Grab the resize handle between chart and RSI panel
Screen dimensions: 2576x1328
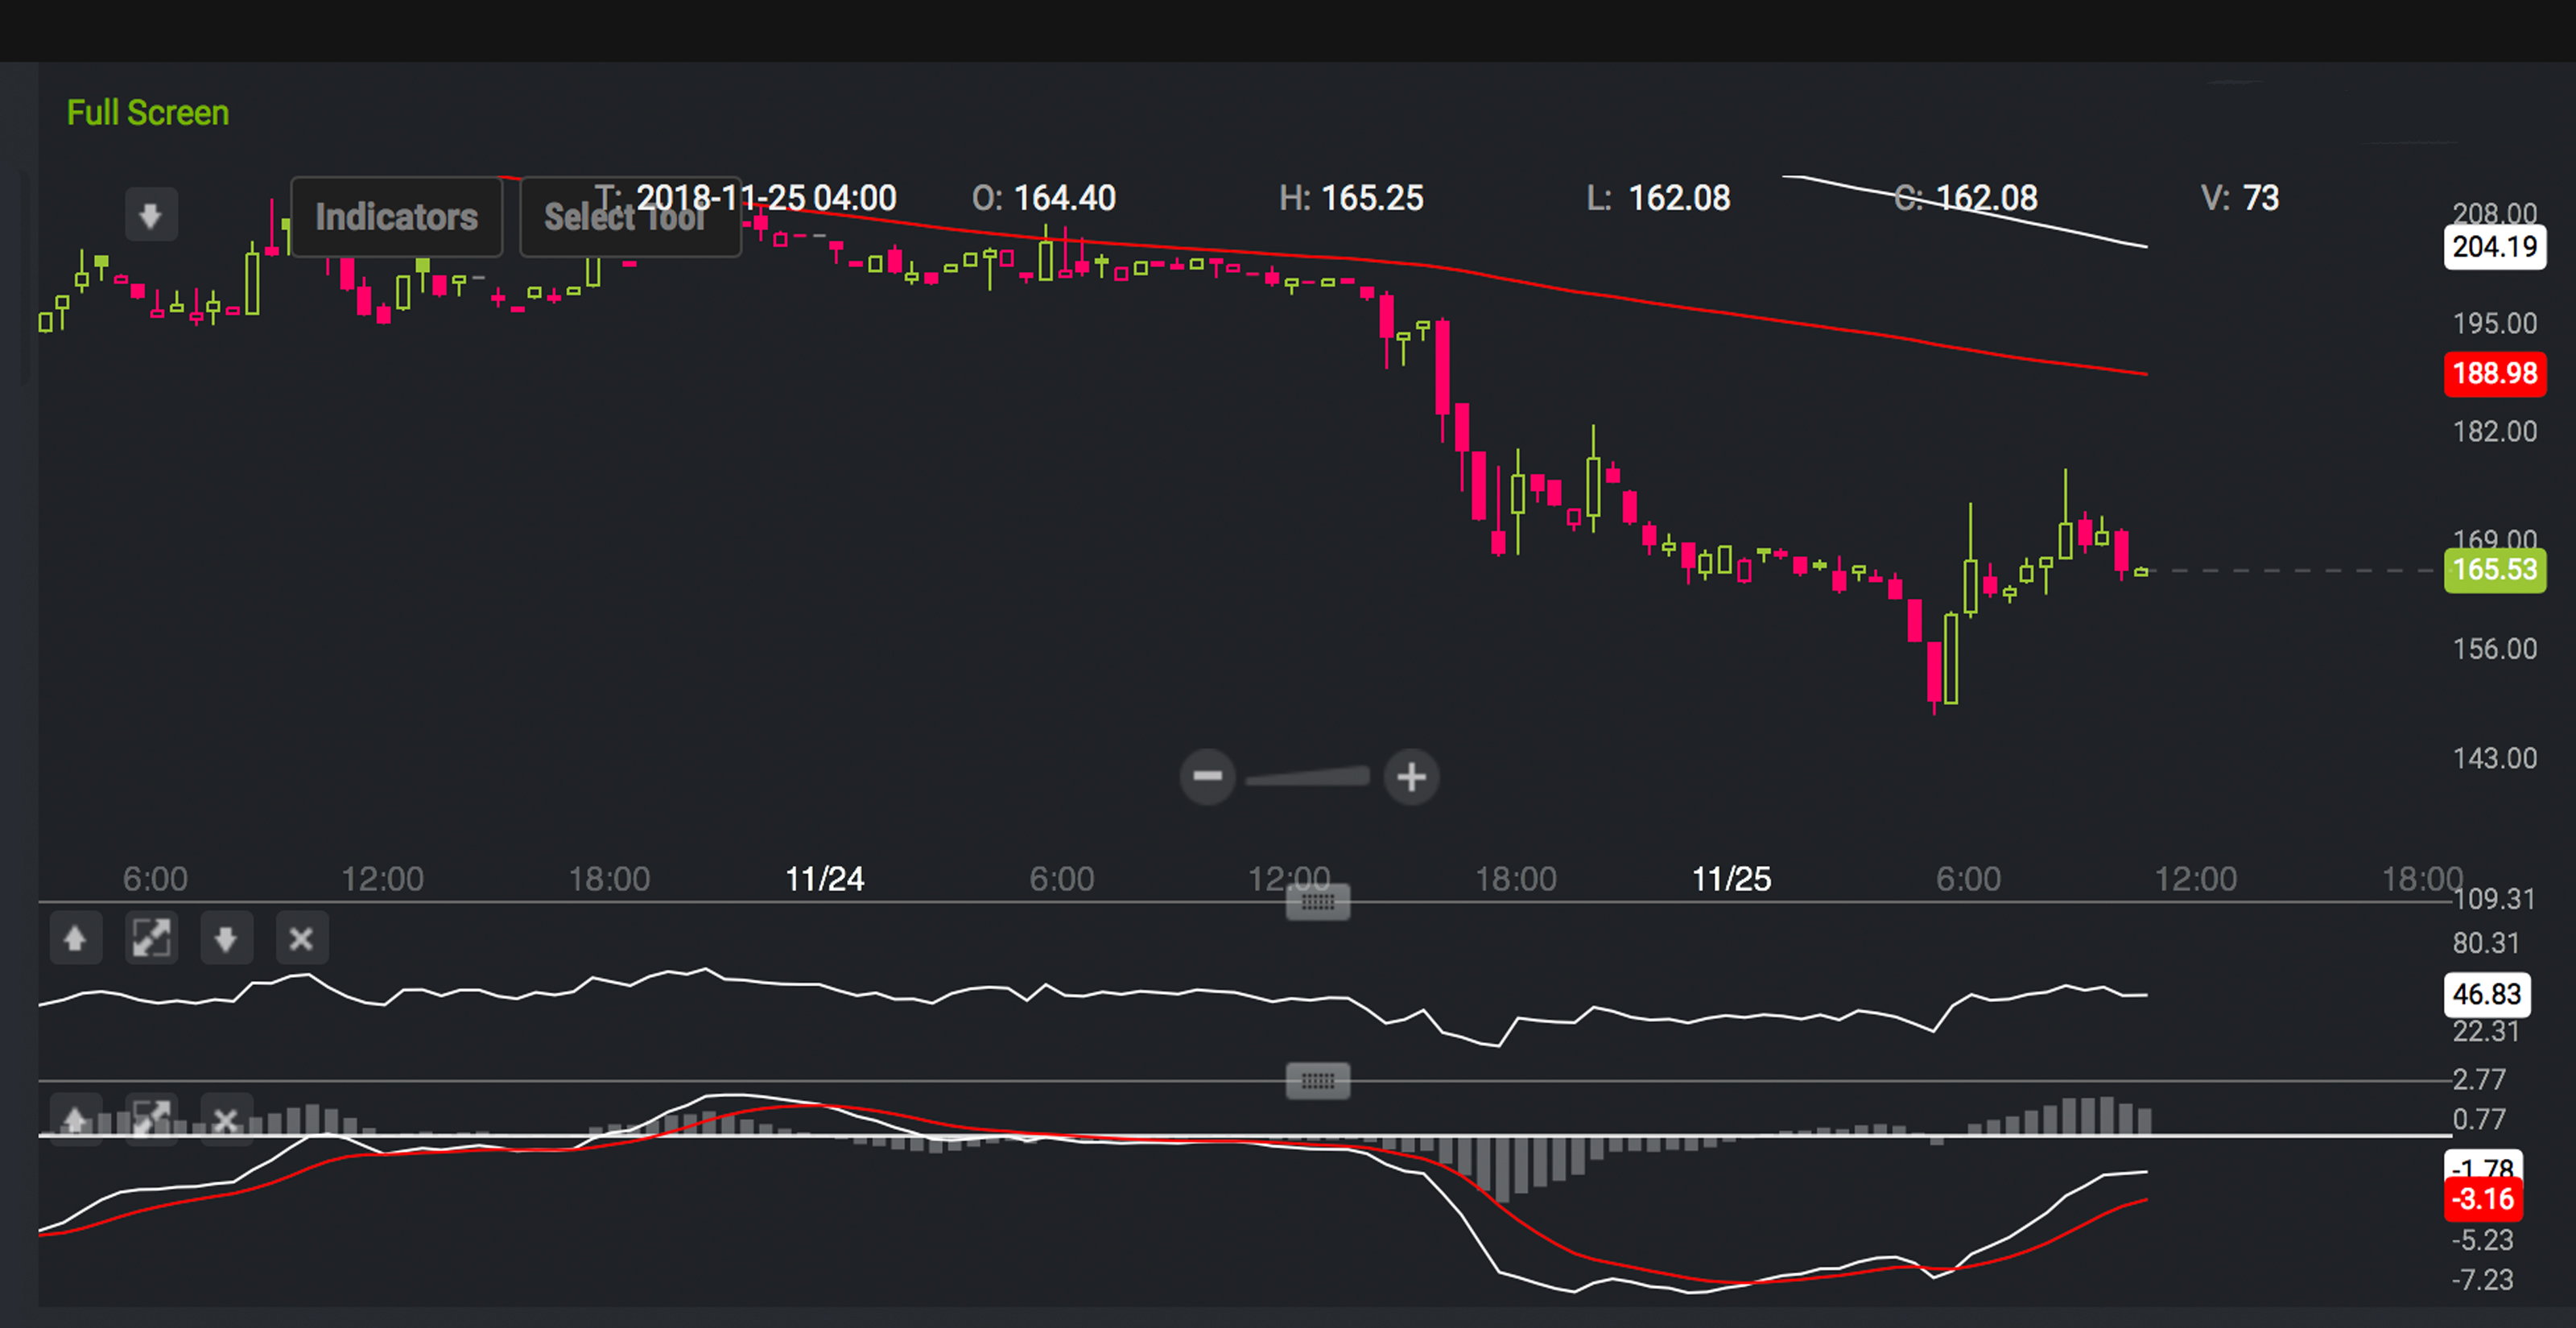click(x=1317, y=902)
